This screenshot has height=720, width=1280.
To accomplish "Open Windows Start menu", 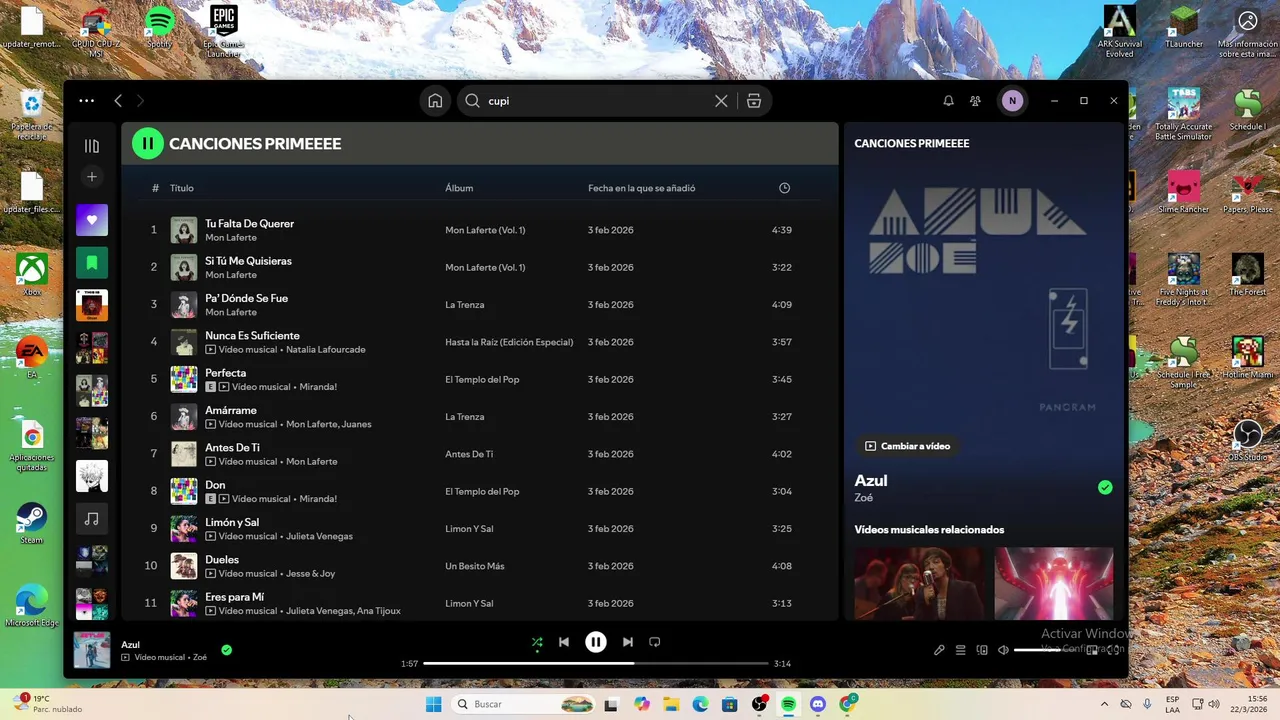I will click(433, 705).
